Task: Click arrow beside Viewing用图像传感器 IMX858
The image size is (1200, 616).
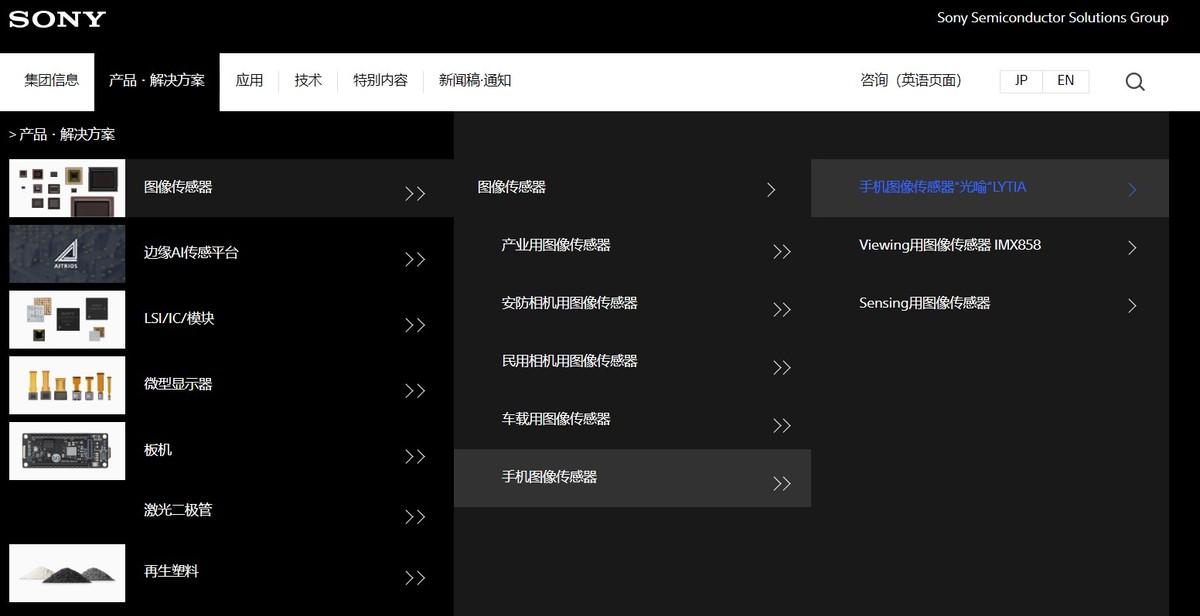Action: [1132, 247]
